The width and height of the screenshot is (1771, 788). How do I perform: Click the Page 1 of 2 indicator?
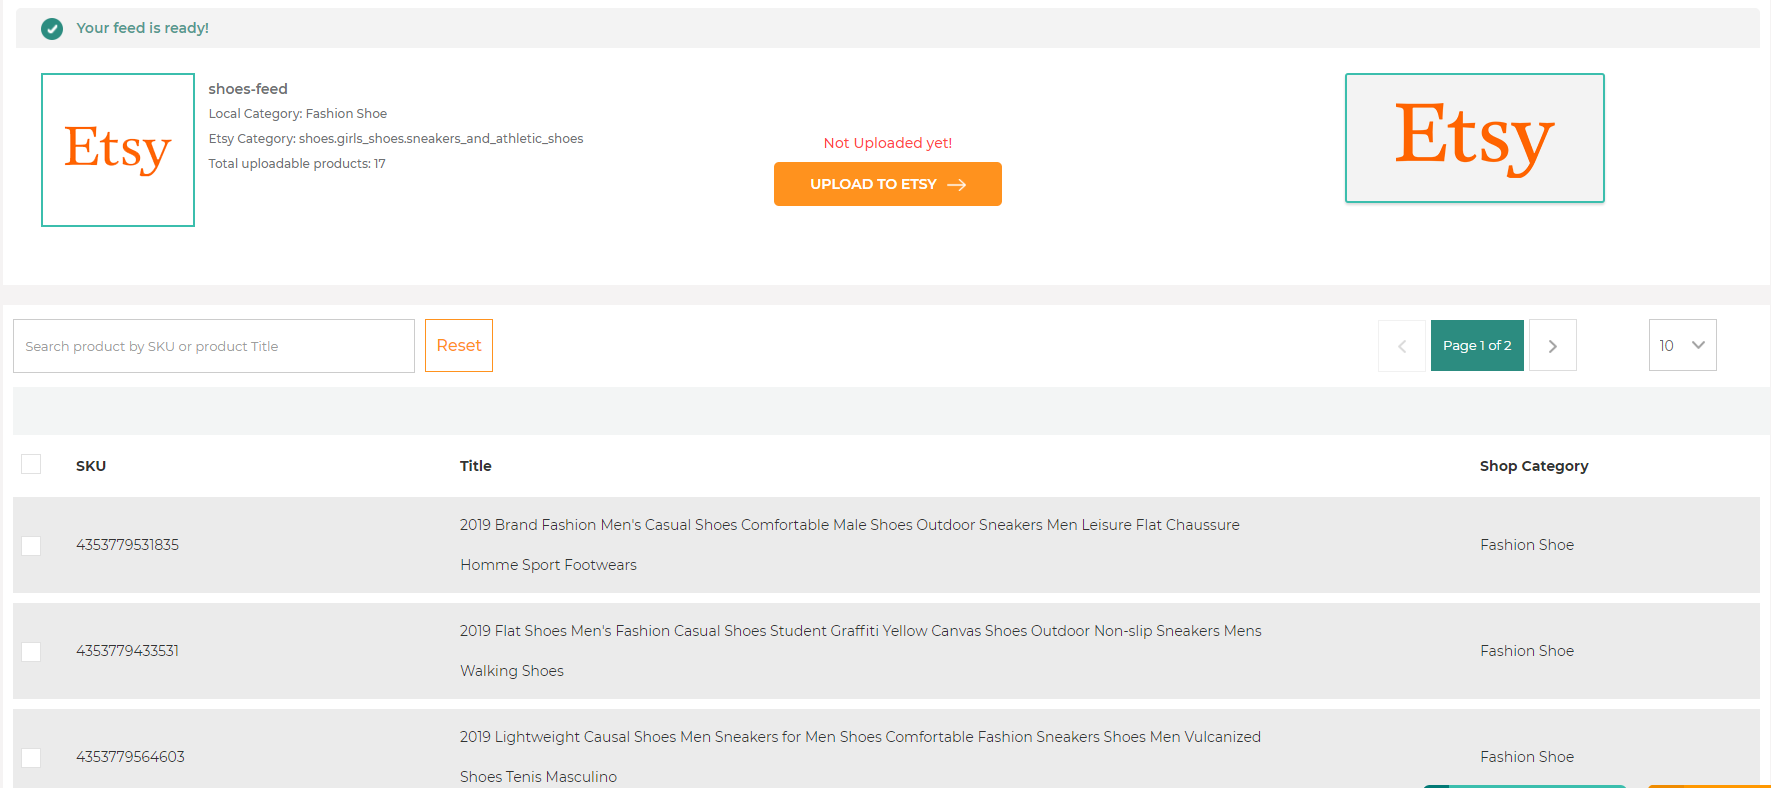click(1477, 346)
